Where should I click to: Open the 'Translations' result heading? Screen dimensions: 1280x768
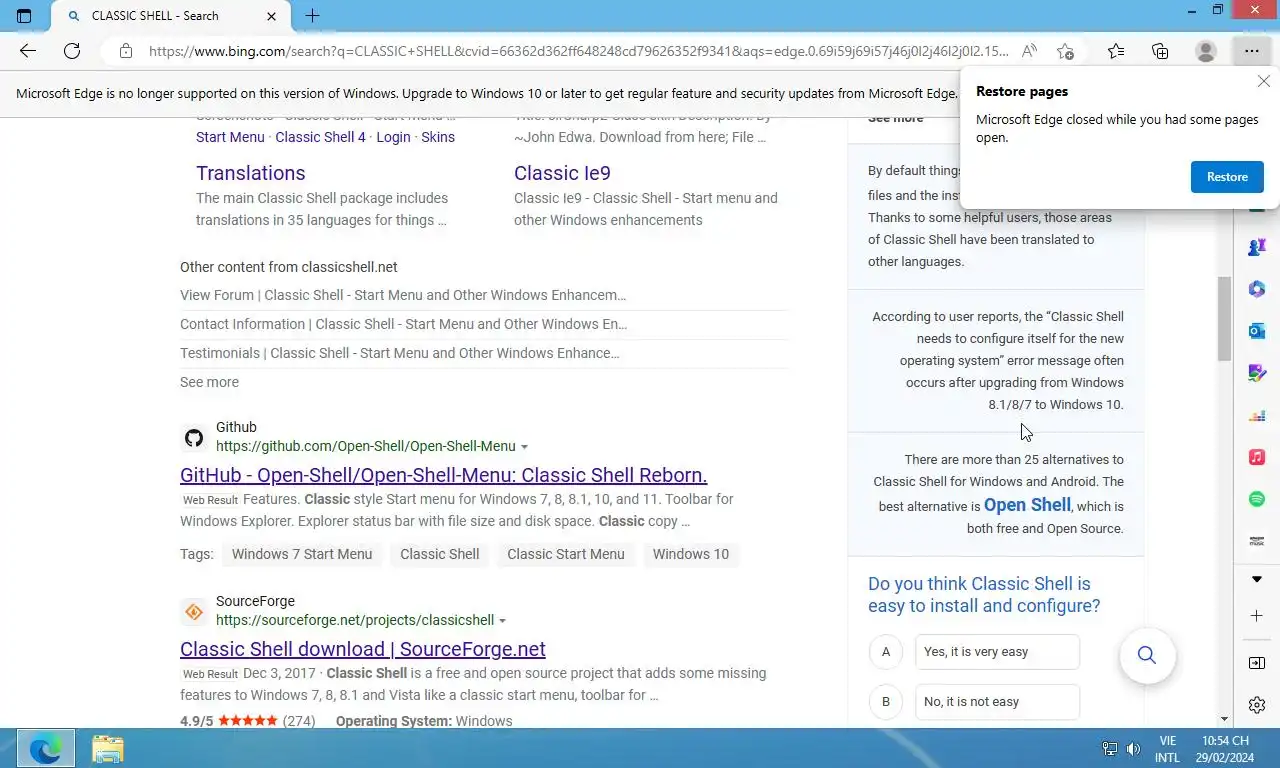[250, 173]
